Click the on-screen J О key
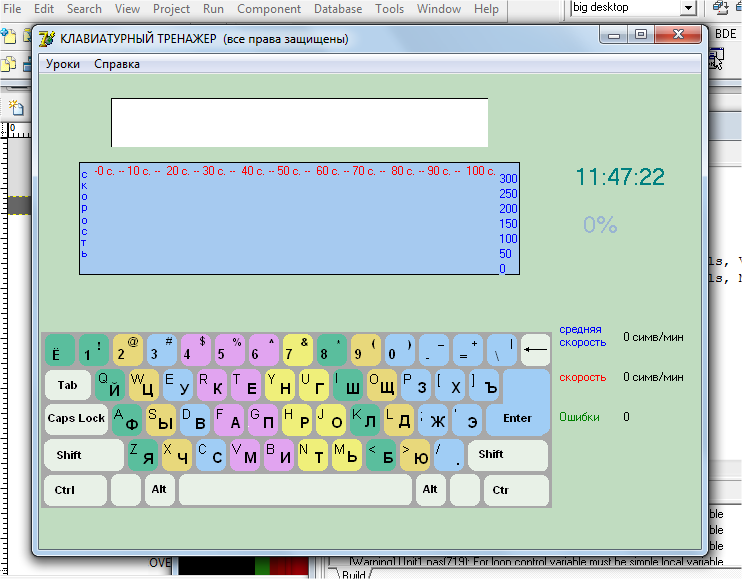The height and width of the screenshot is (579, 742). click(331, 419)
